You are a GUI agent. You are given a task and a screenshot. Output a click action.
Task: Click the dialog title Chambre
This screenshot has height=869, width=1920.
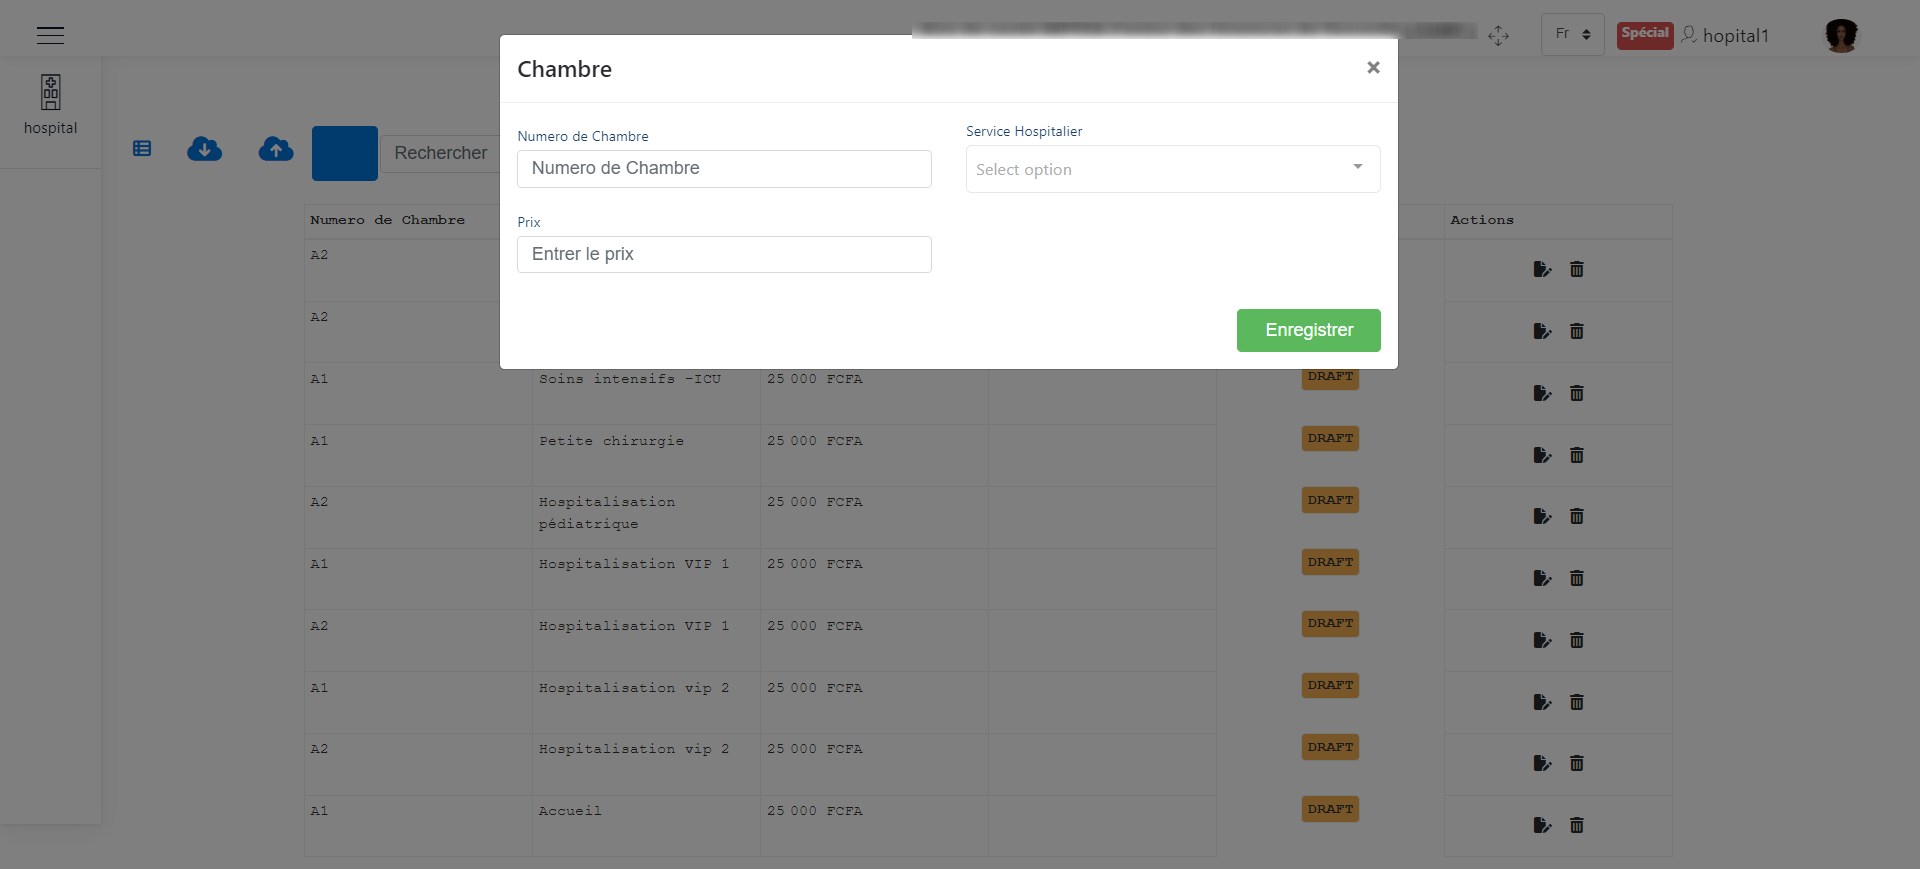coord(564,69)
